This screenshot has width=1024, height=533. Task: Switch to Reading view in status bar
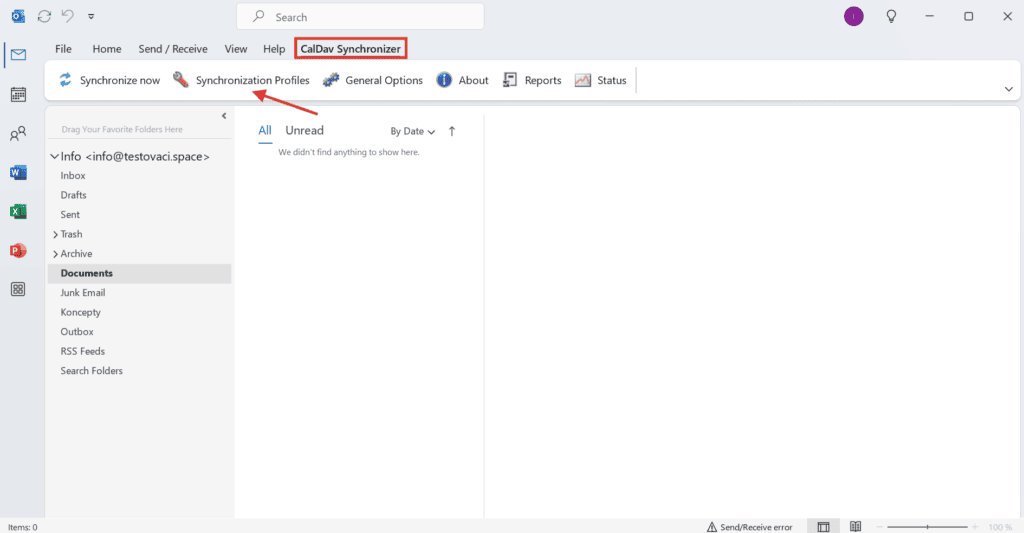[856, 526]
